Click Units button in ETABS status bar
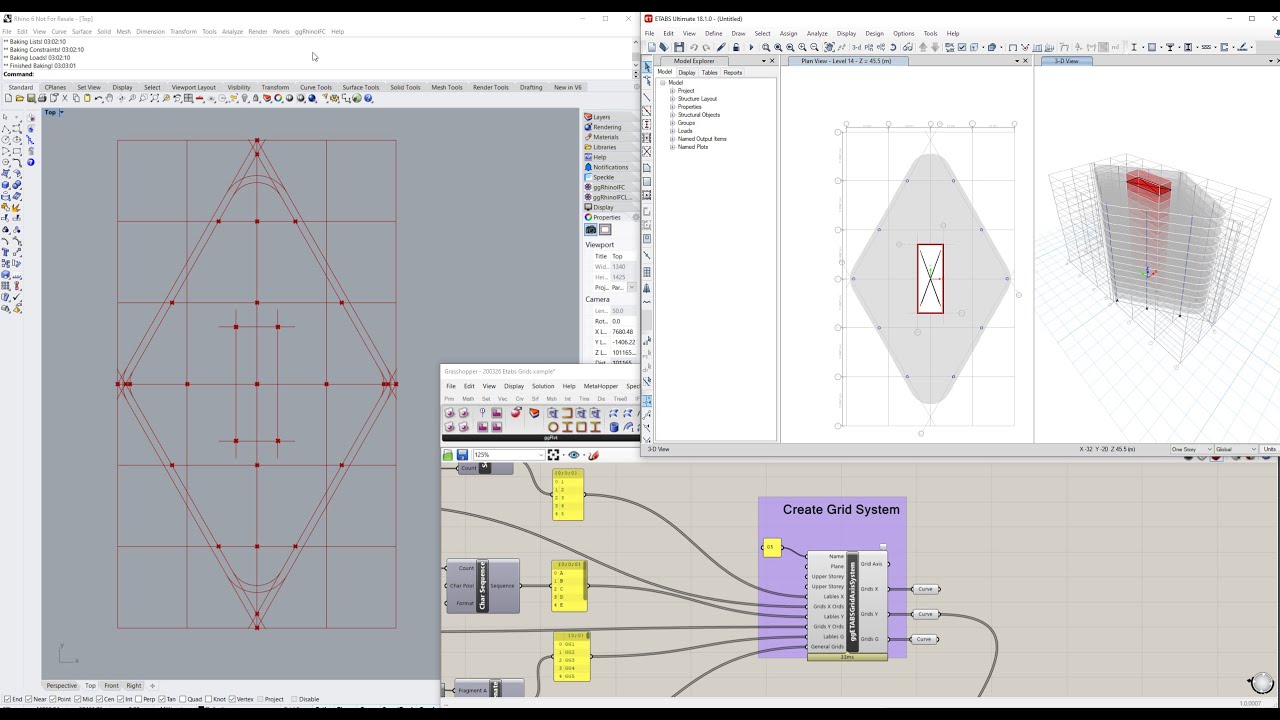1280x720 pixels. coord(1270,449)
